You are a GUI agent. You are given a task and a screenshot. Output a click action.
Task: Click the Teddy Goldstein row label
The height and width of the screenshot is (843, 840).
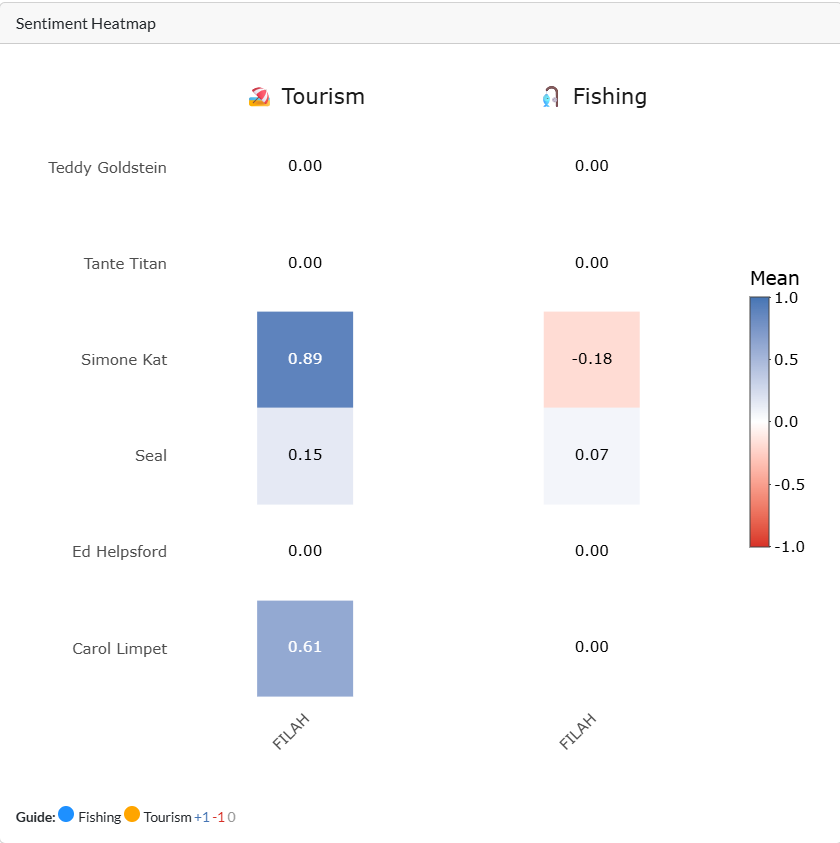pyautogui.click(x=107, y=167)
